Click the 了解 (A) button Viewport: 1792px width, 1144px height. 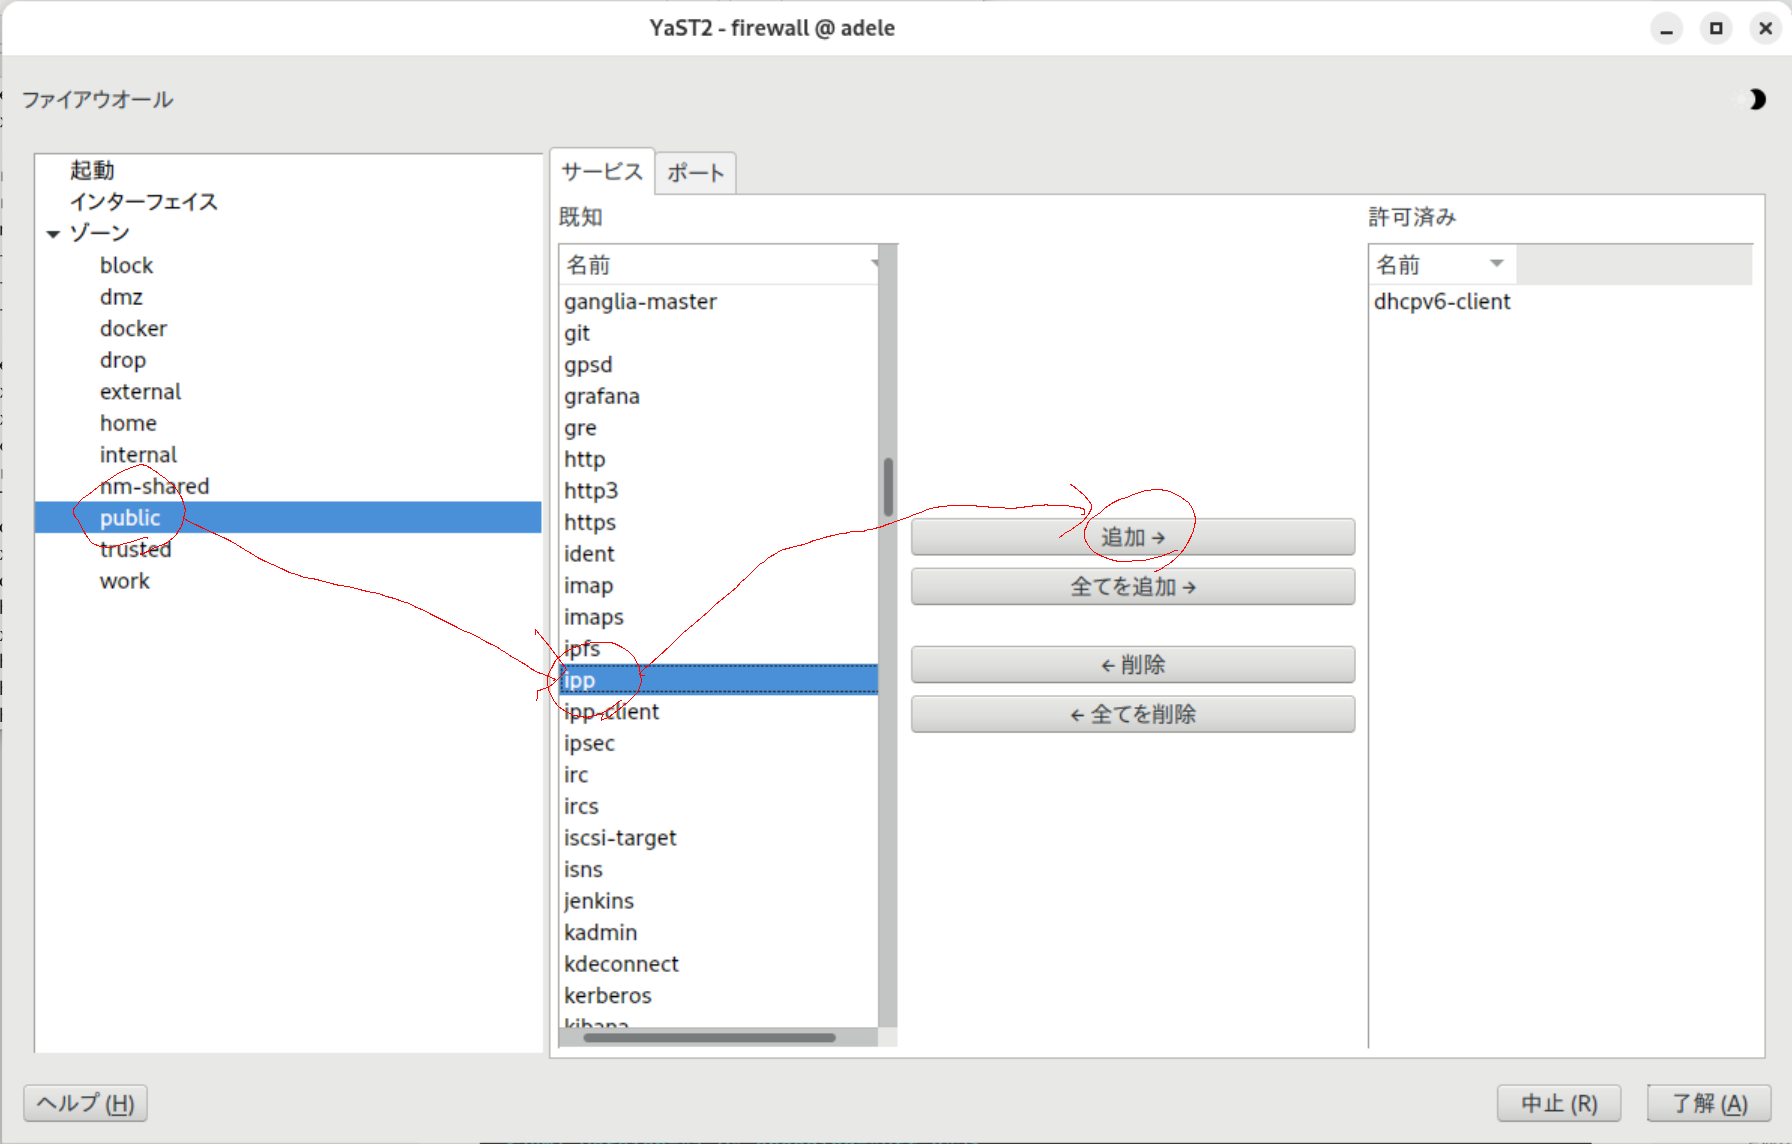pos(1709,1103)
